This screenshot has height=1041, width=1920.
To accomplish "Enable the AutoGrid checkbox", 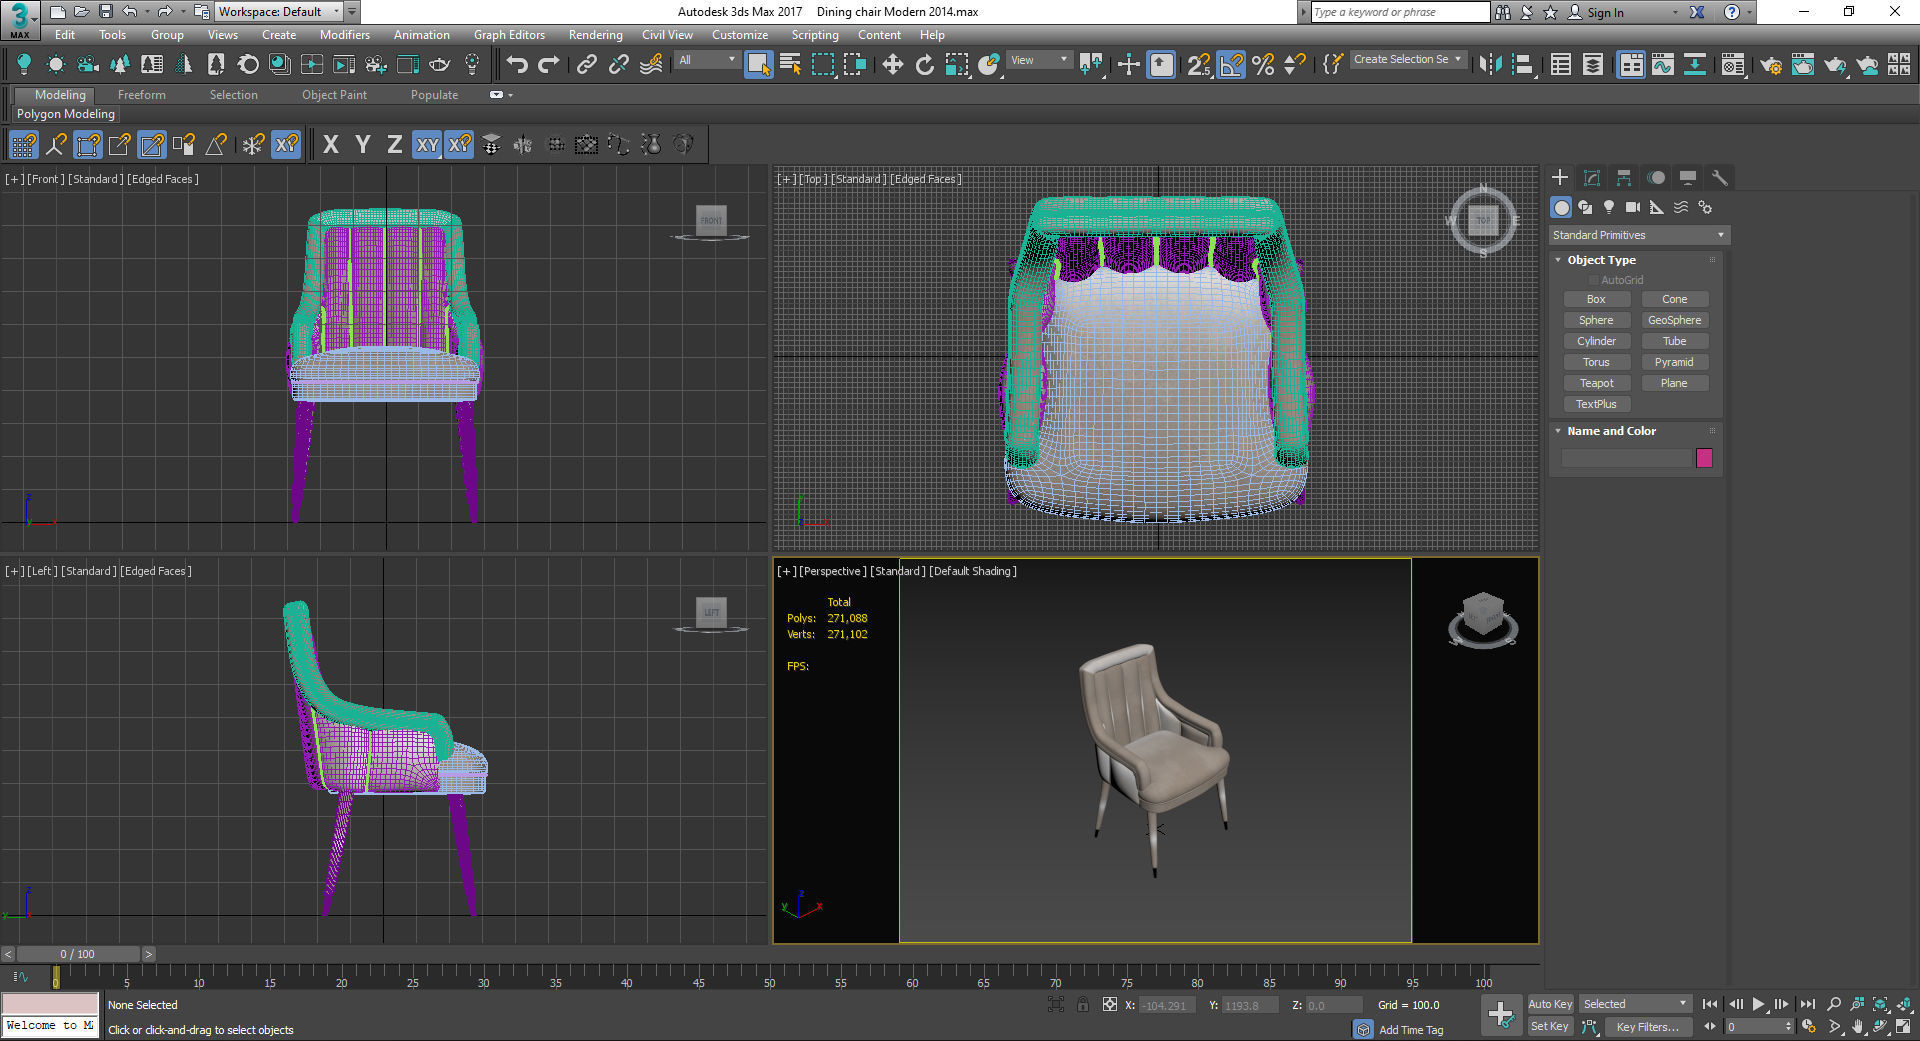I will (x=1594, y=280).
